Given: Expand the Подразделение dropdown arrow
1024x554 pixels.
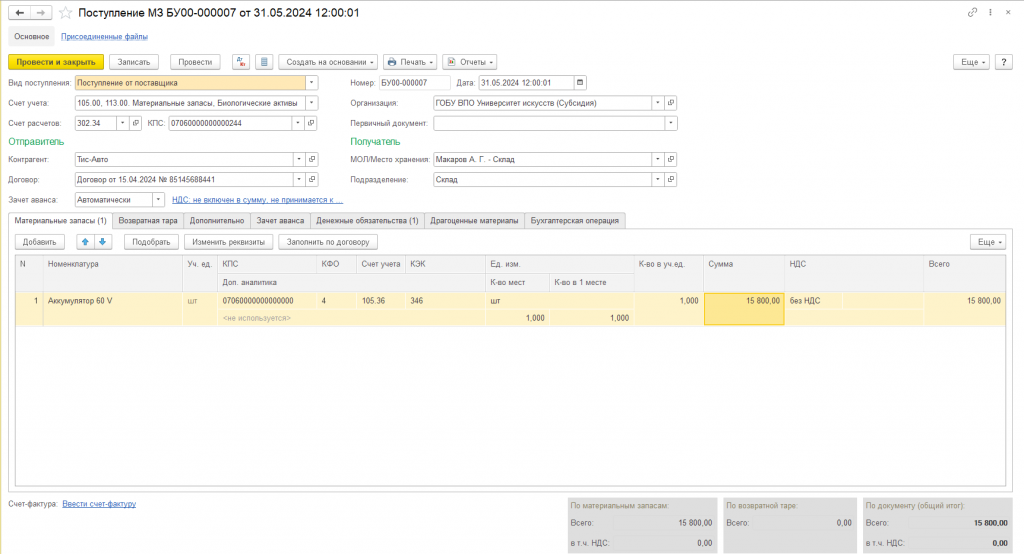Looking at the screenshot, I should [658, 180].
